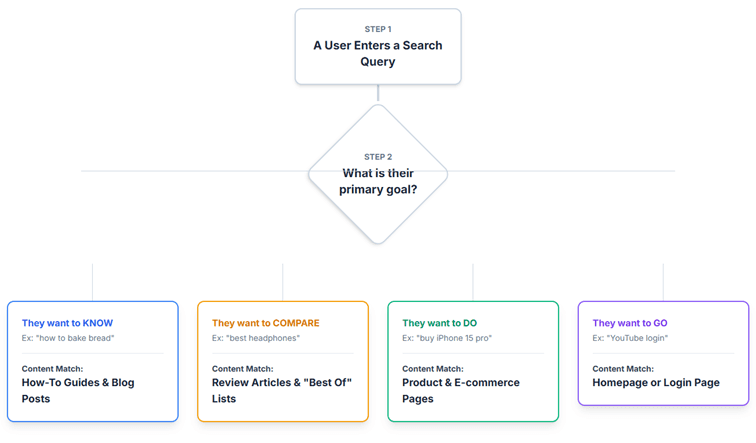Select the 'best headphones' example text

(x=256, y=338)
